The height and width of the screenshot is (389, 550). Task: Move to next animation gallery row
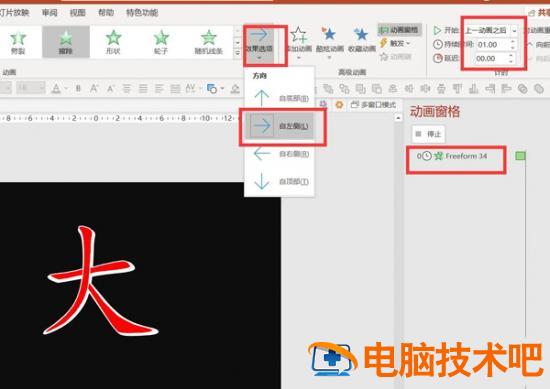click(237, 42)
